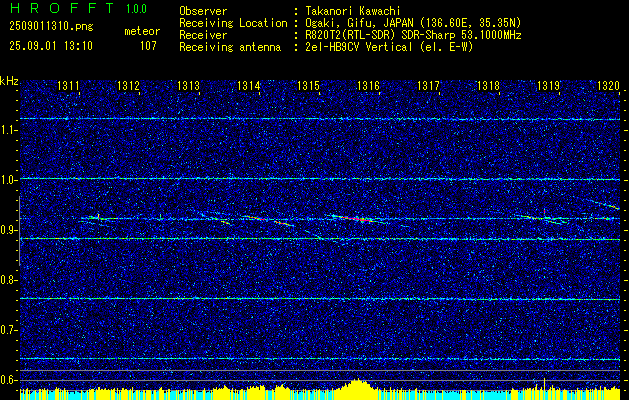The width and height of the screenshot is (629, 400).
Task: Click the 2el-HB9CV Vertical antenna text
Action: click(389, 47)
